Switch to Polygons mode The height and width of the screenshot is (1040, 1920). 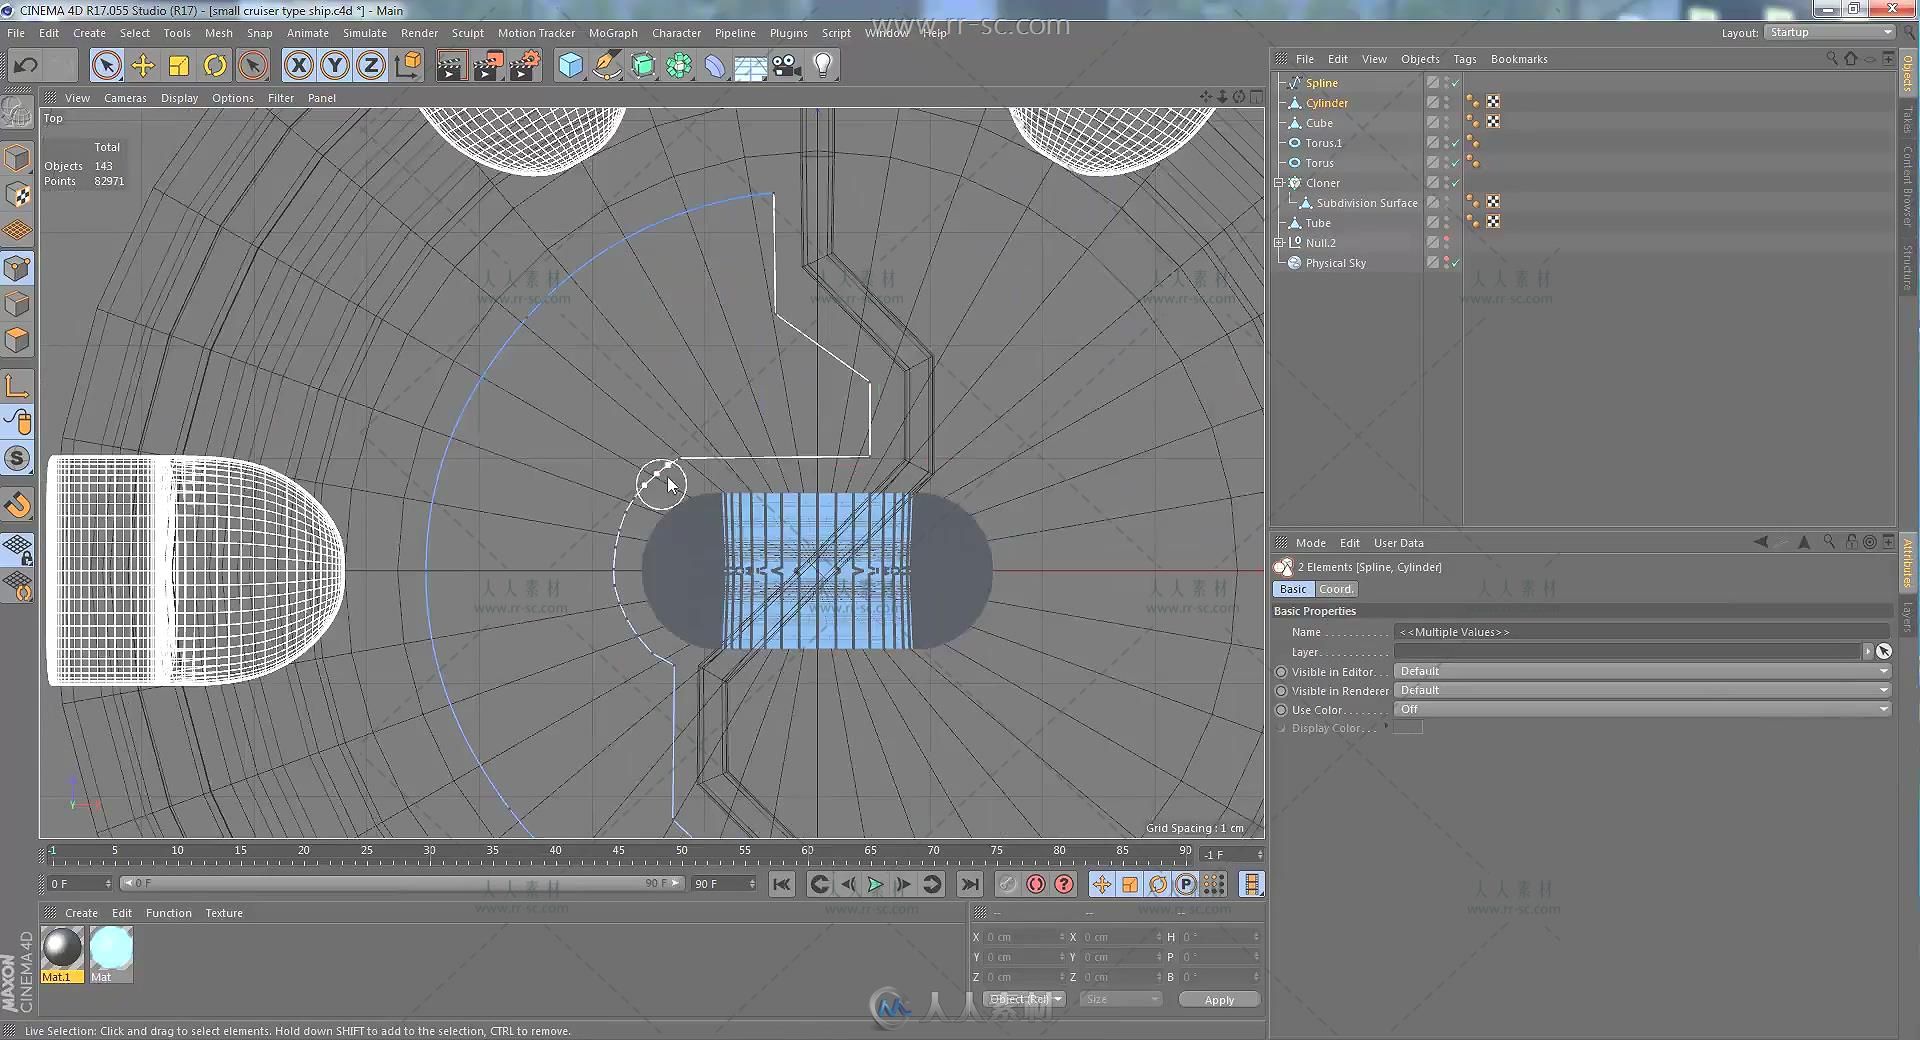pos(17,340)
